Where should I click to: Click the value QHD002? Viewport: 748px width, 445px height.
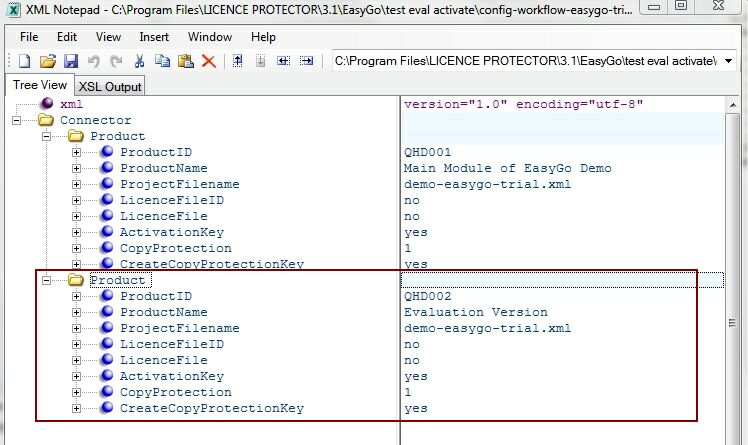click(x=427, y=296)
